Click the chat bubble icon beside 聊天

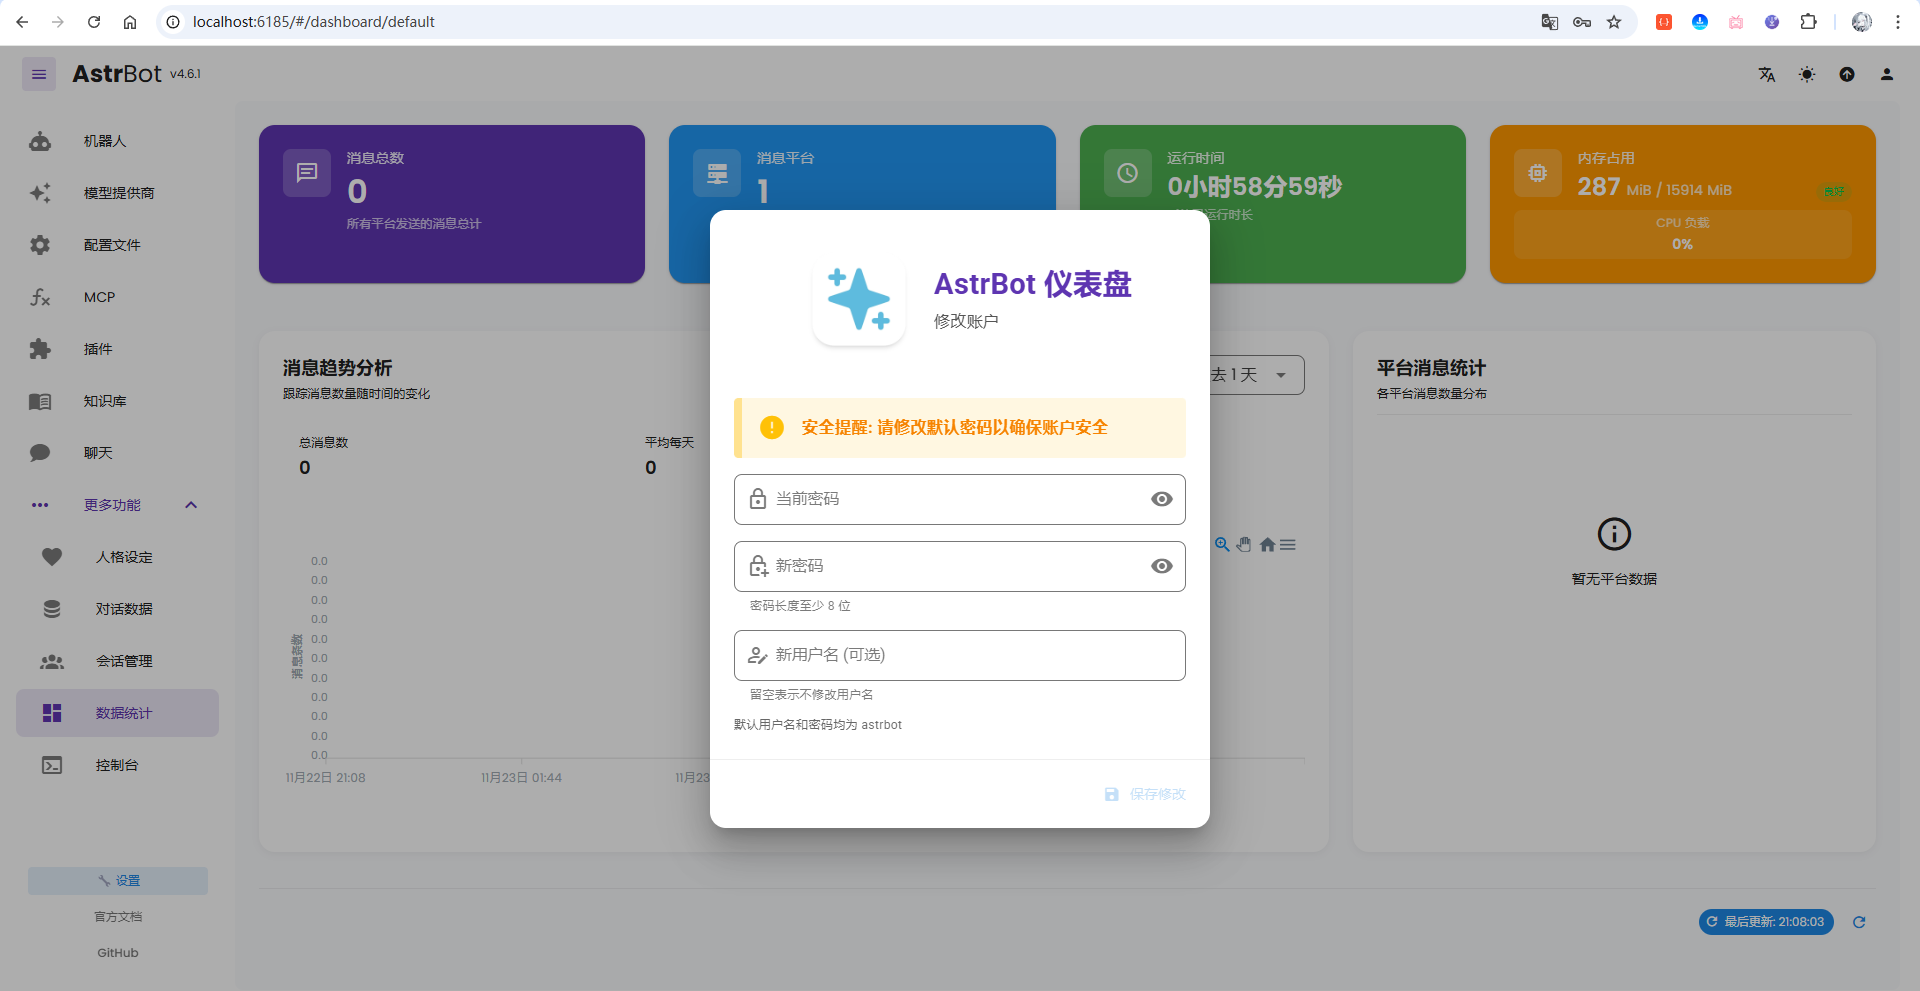40,453
